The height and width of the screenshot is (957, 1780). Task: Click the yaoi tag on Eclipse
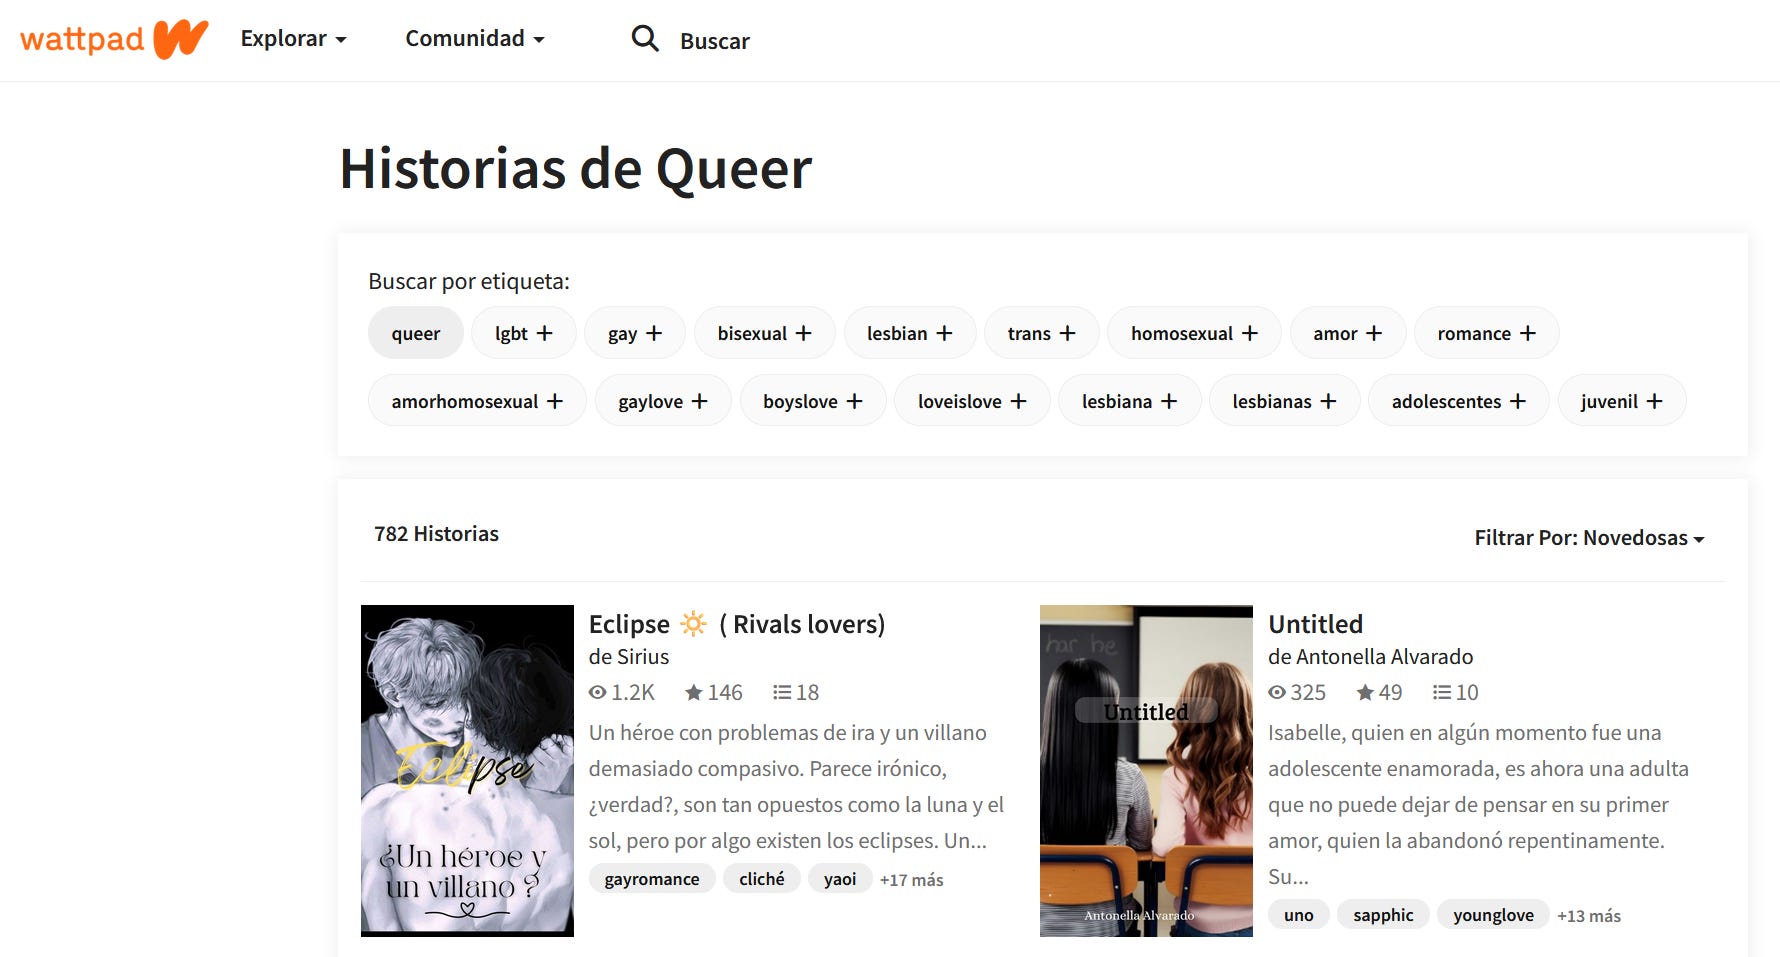[x=840, y=879]
